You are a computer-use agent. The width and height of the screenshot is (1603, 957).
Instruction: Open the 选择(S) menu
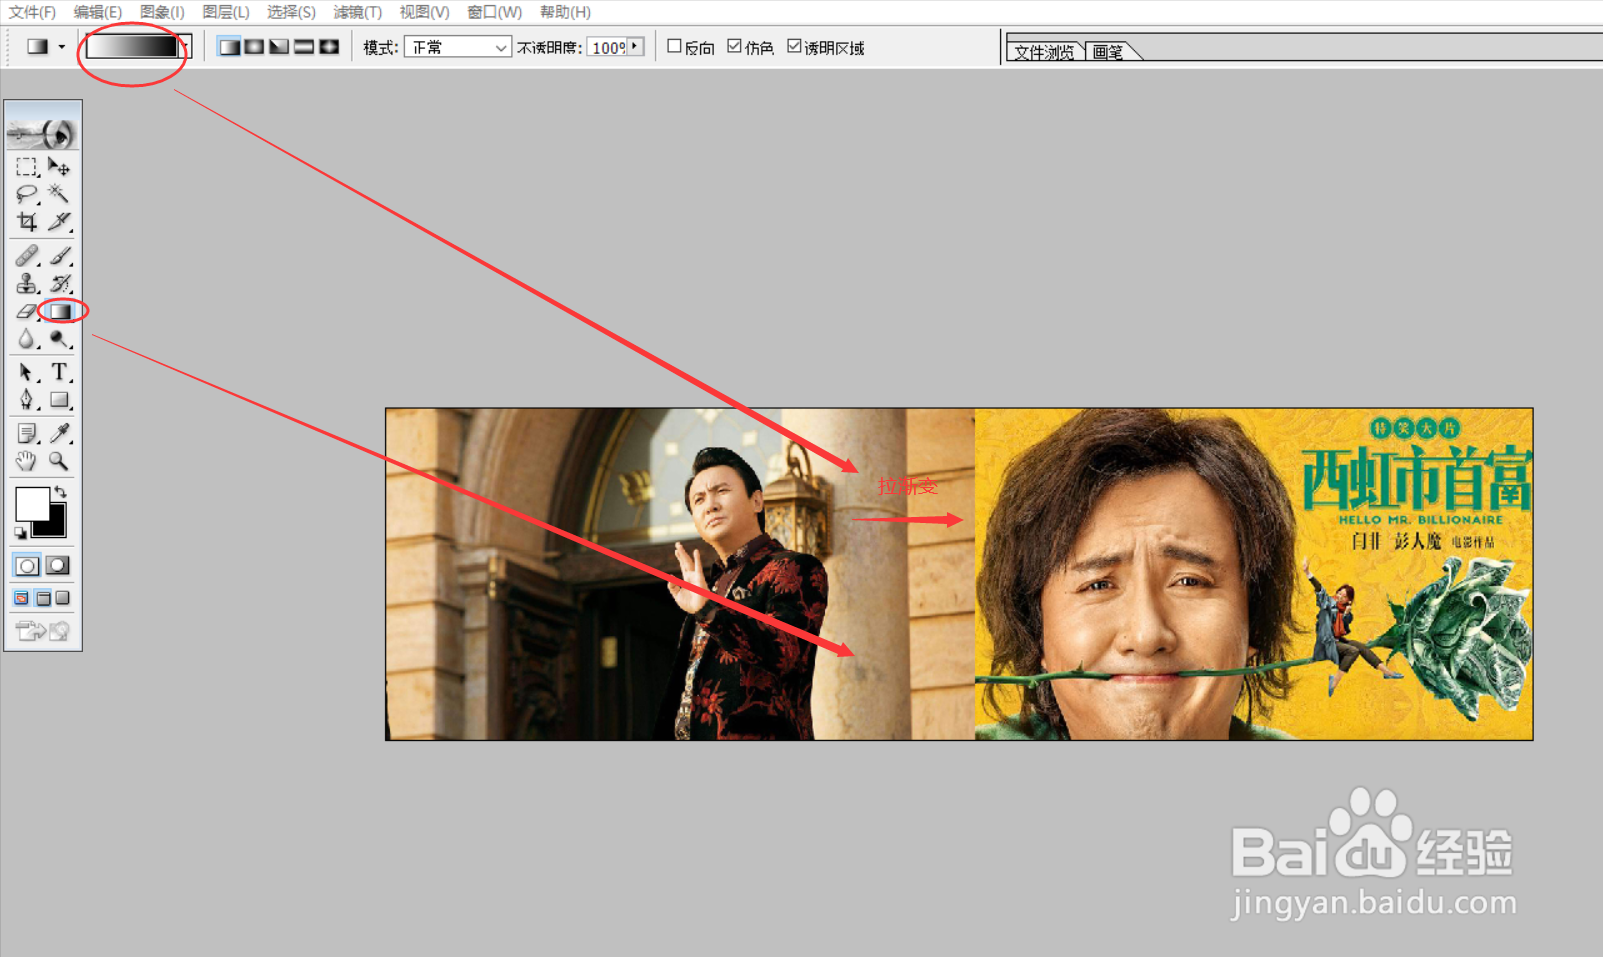pyautogui.click(x=291, y=12)
